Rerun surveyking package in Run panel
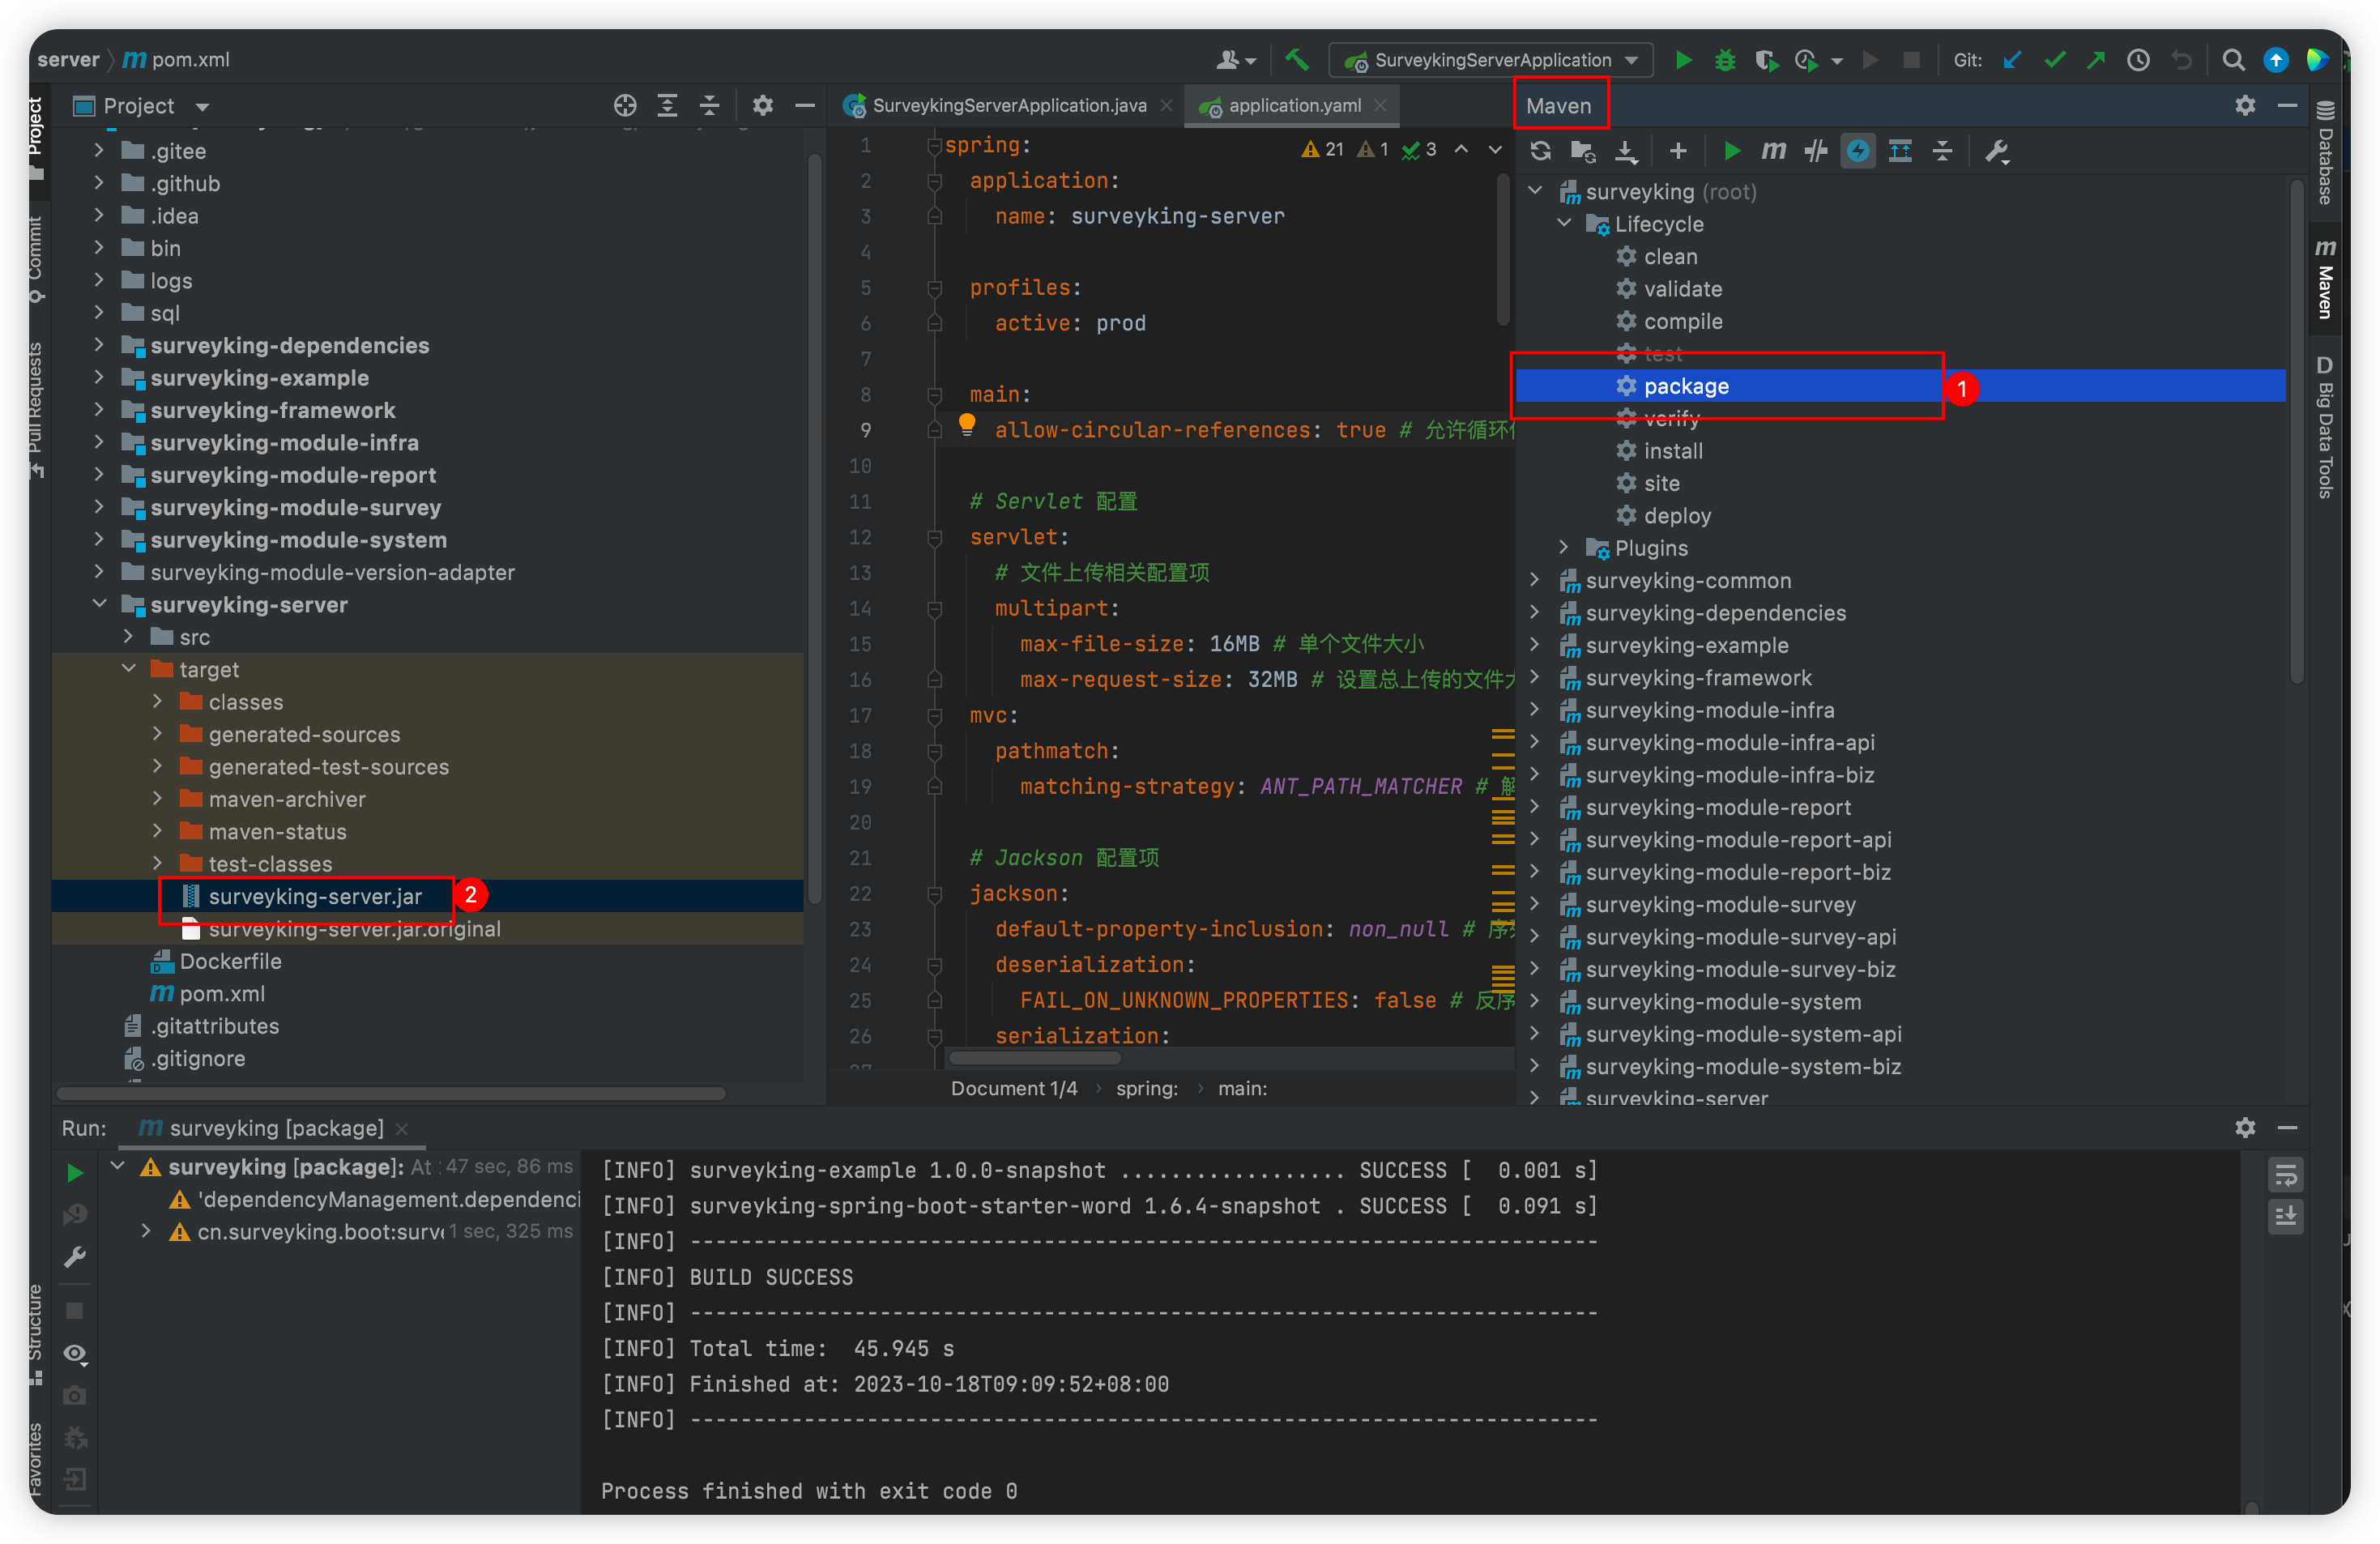 (75, 1172)
